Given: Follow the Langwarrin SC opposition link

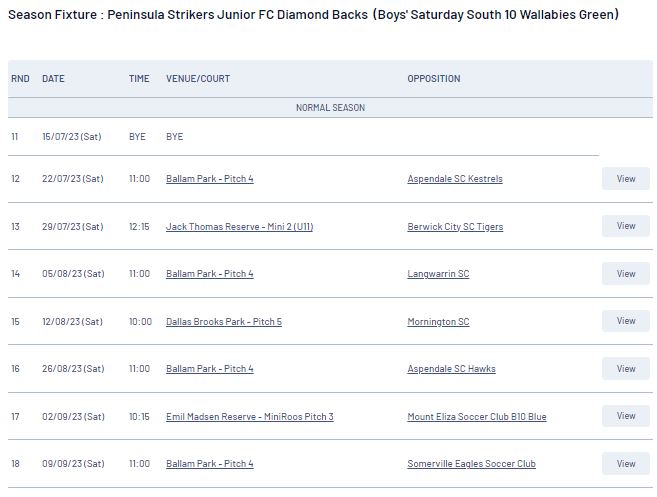Looking at the screenshot, I should point(438,274).
